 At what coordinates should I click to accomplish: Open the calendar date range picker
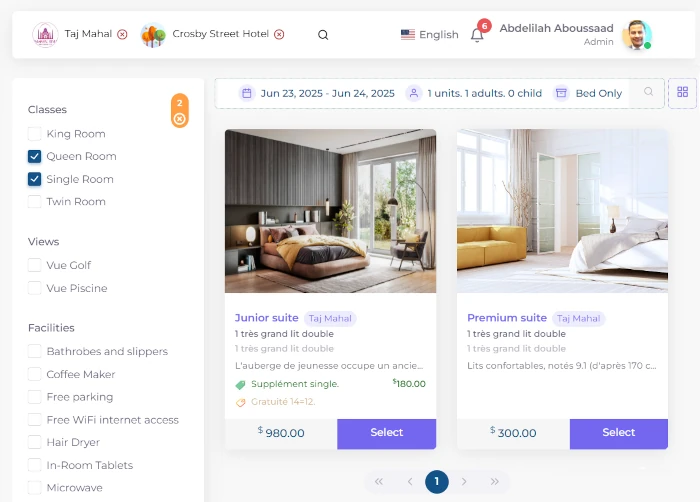tap(318, 93)
